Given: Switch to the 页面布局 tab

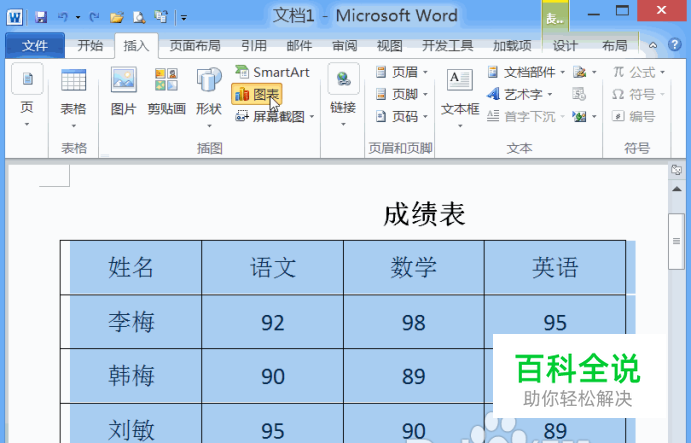Looking at the screenshot, I should point(195,45).
